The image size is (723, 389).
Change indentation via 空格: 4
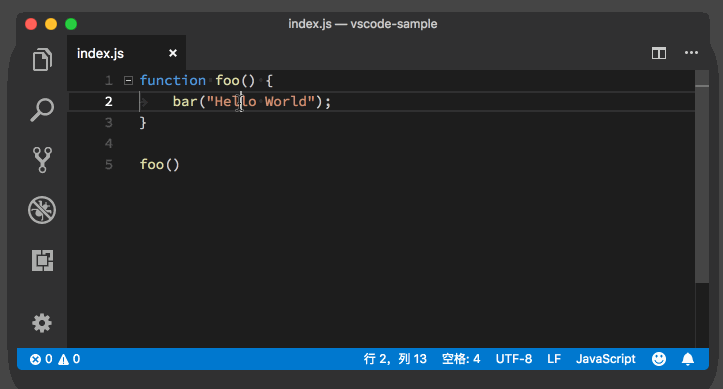(461, 359)
